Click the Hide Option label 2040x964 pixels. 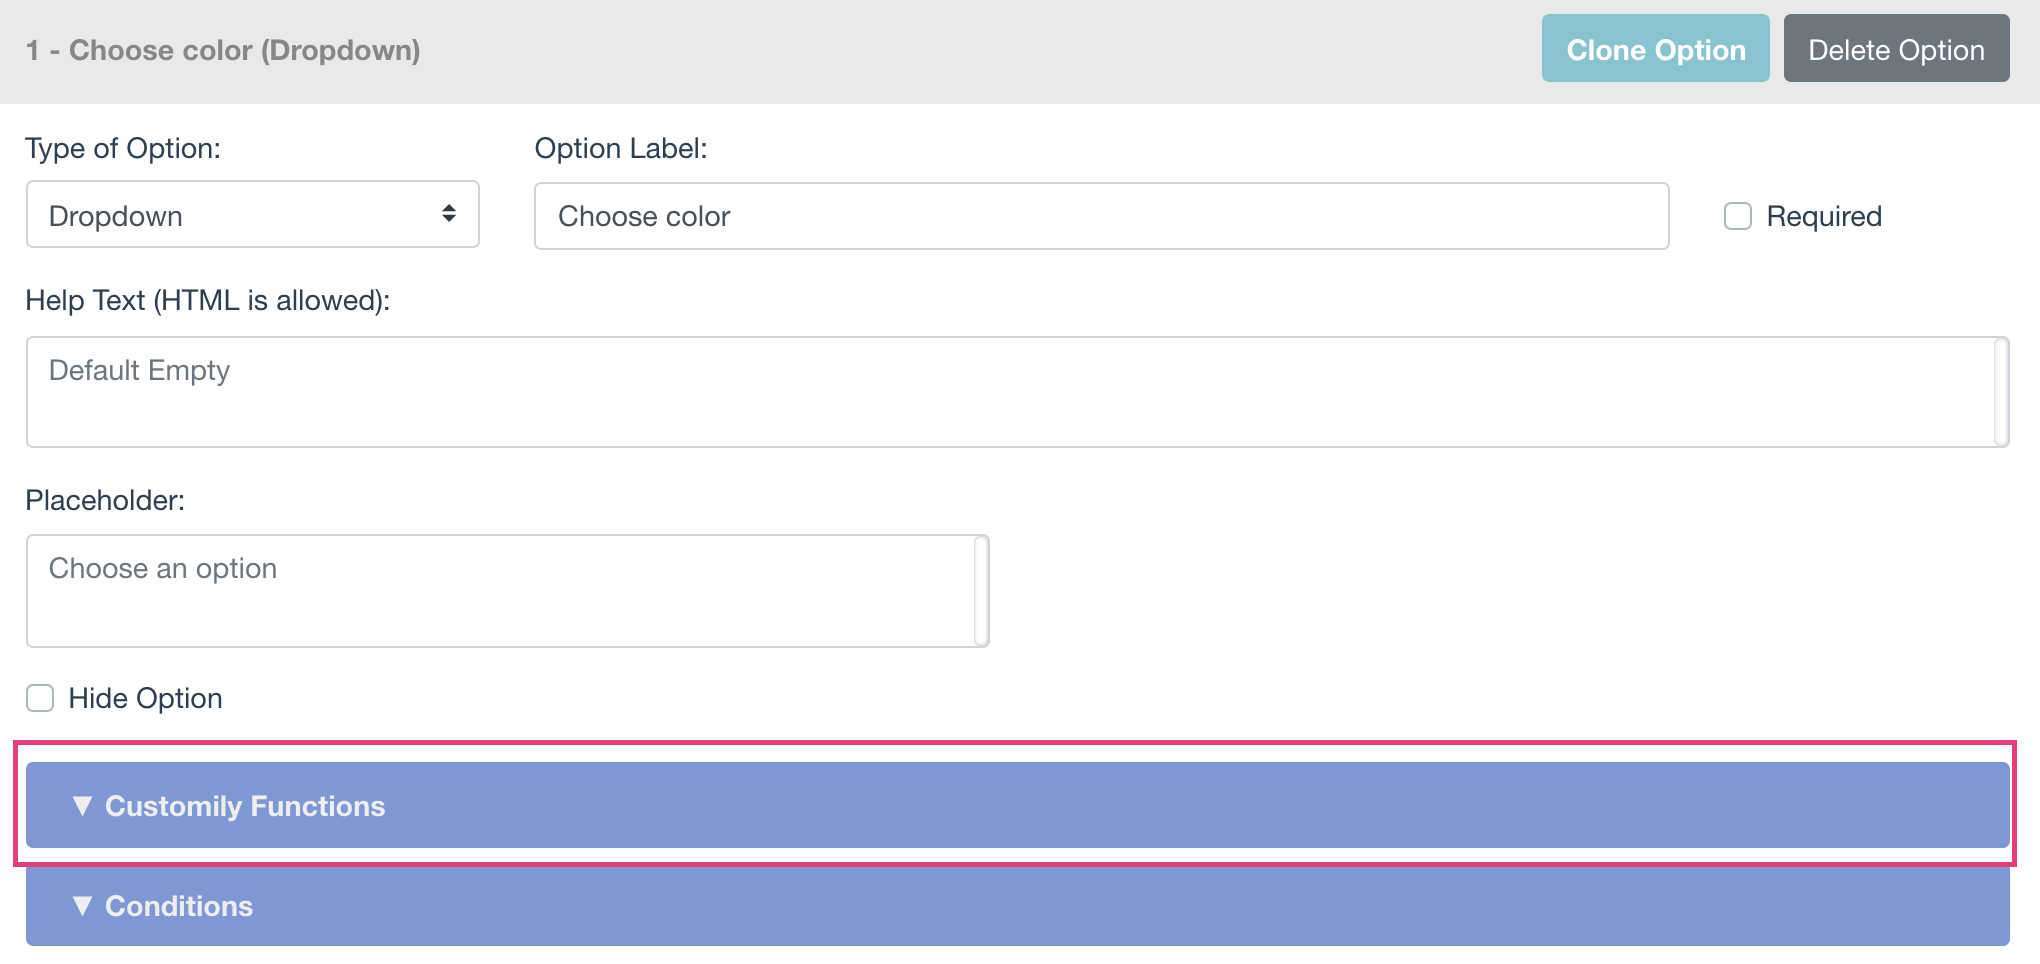tap(145, 698)
